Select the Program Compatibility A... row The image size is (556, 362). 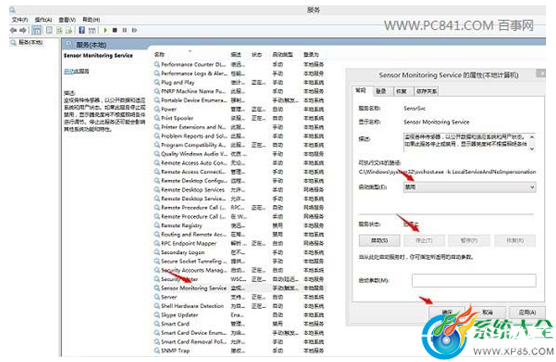click(x=239, y=145)
